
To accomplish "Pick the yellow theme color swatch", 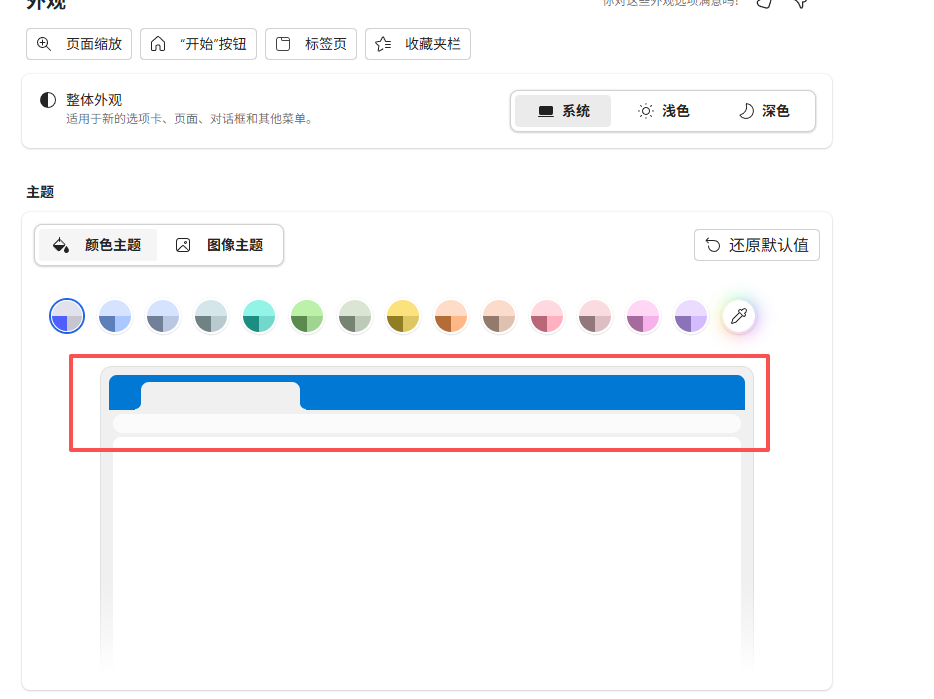I will pos(402,315).
